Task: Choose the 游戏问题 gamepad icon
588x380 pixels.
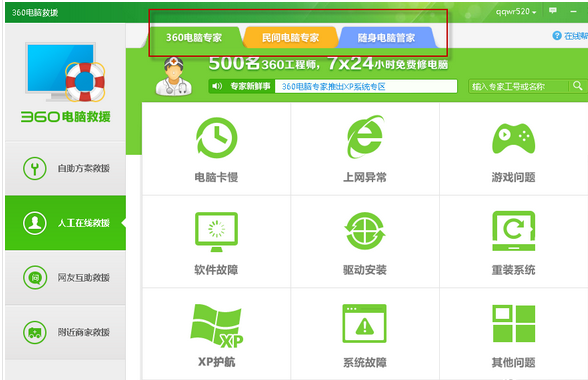Action: pyautogui.click(x=513, y=138)
